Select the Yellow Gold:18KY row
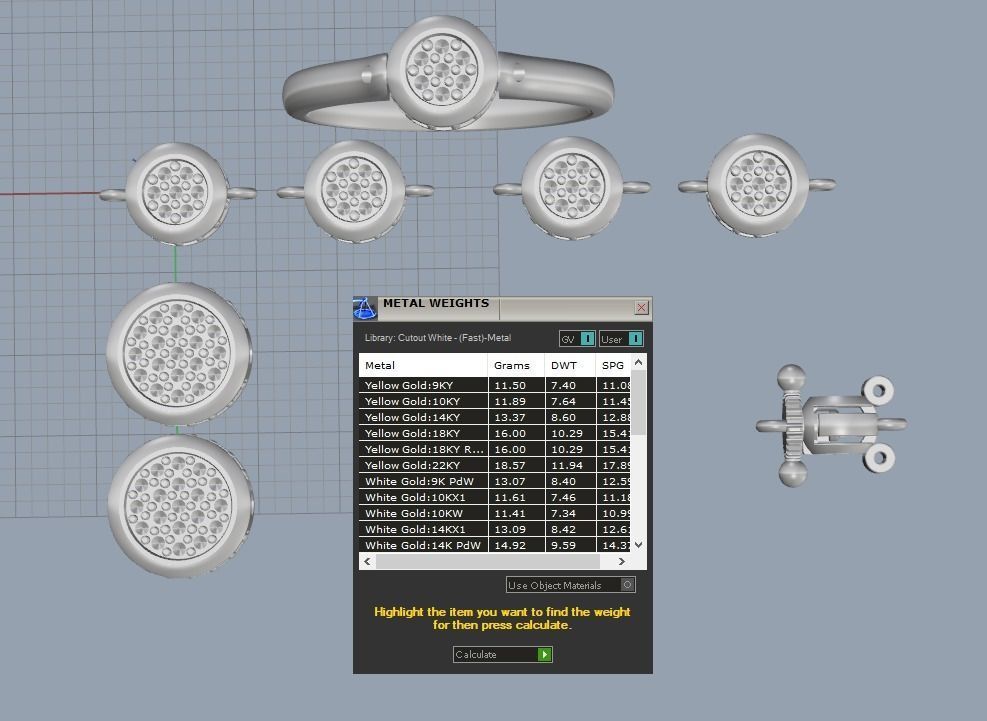Screen dimensions: 987x721 coord(495,433)
